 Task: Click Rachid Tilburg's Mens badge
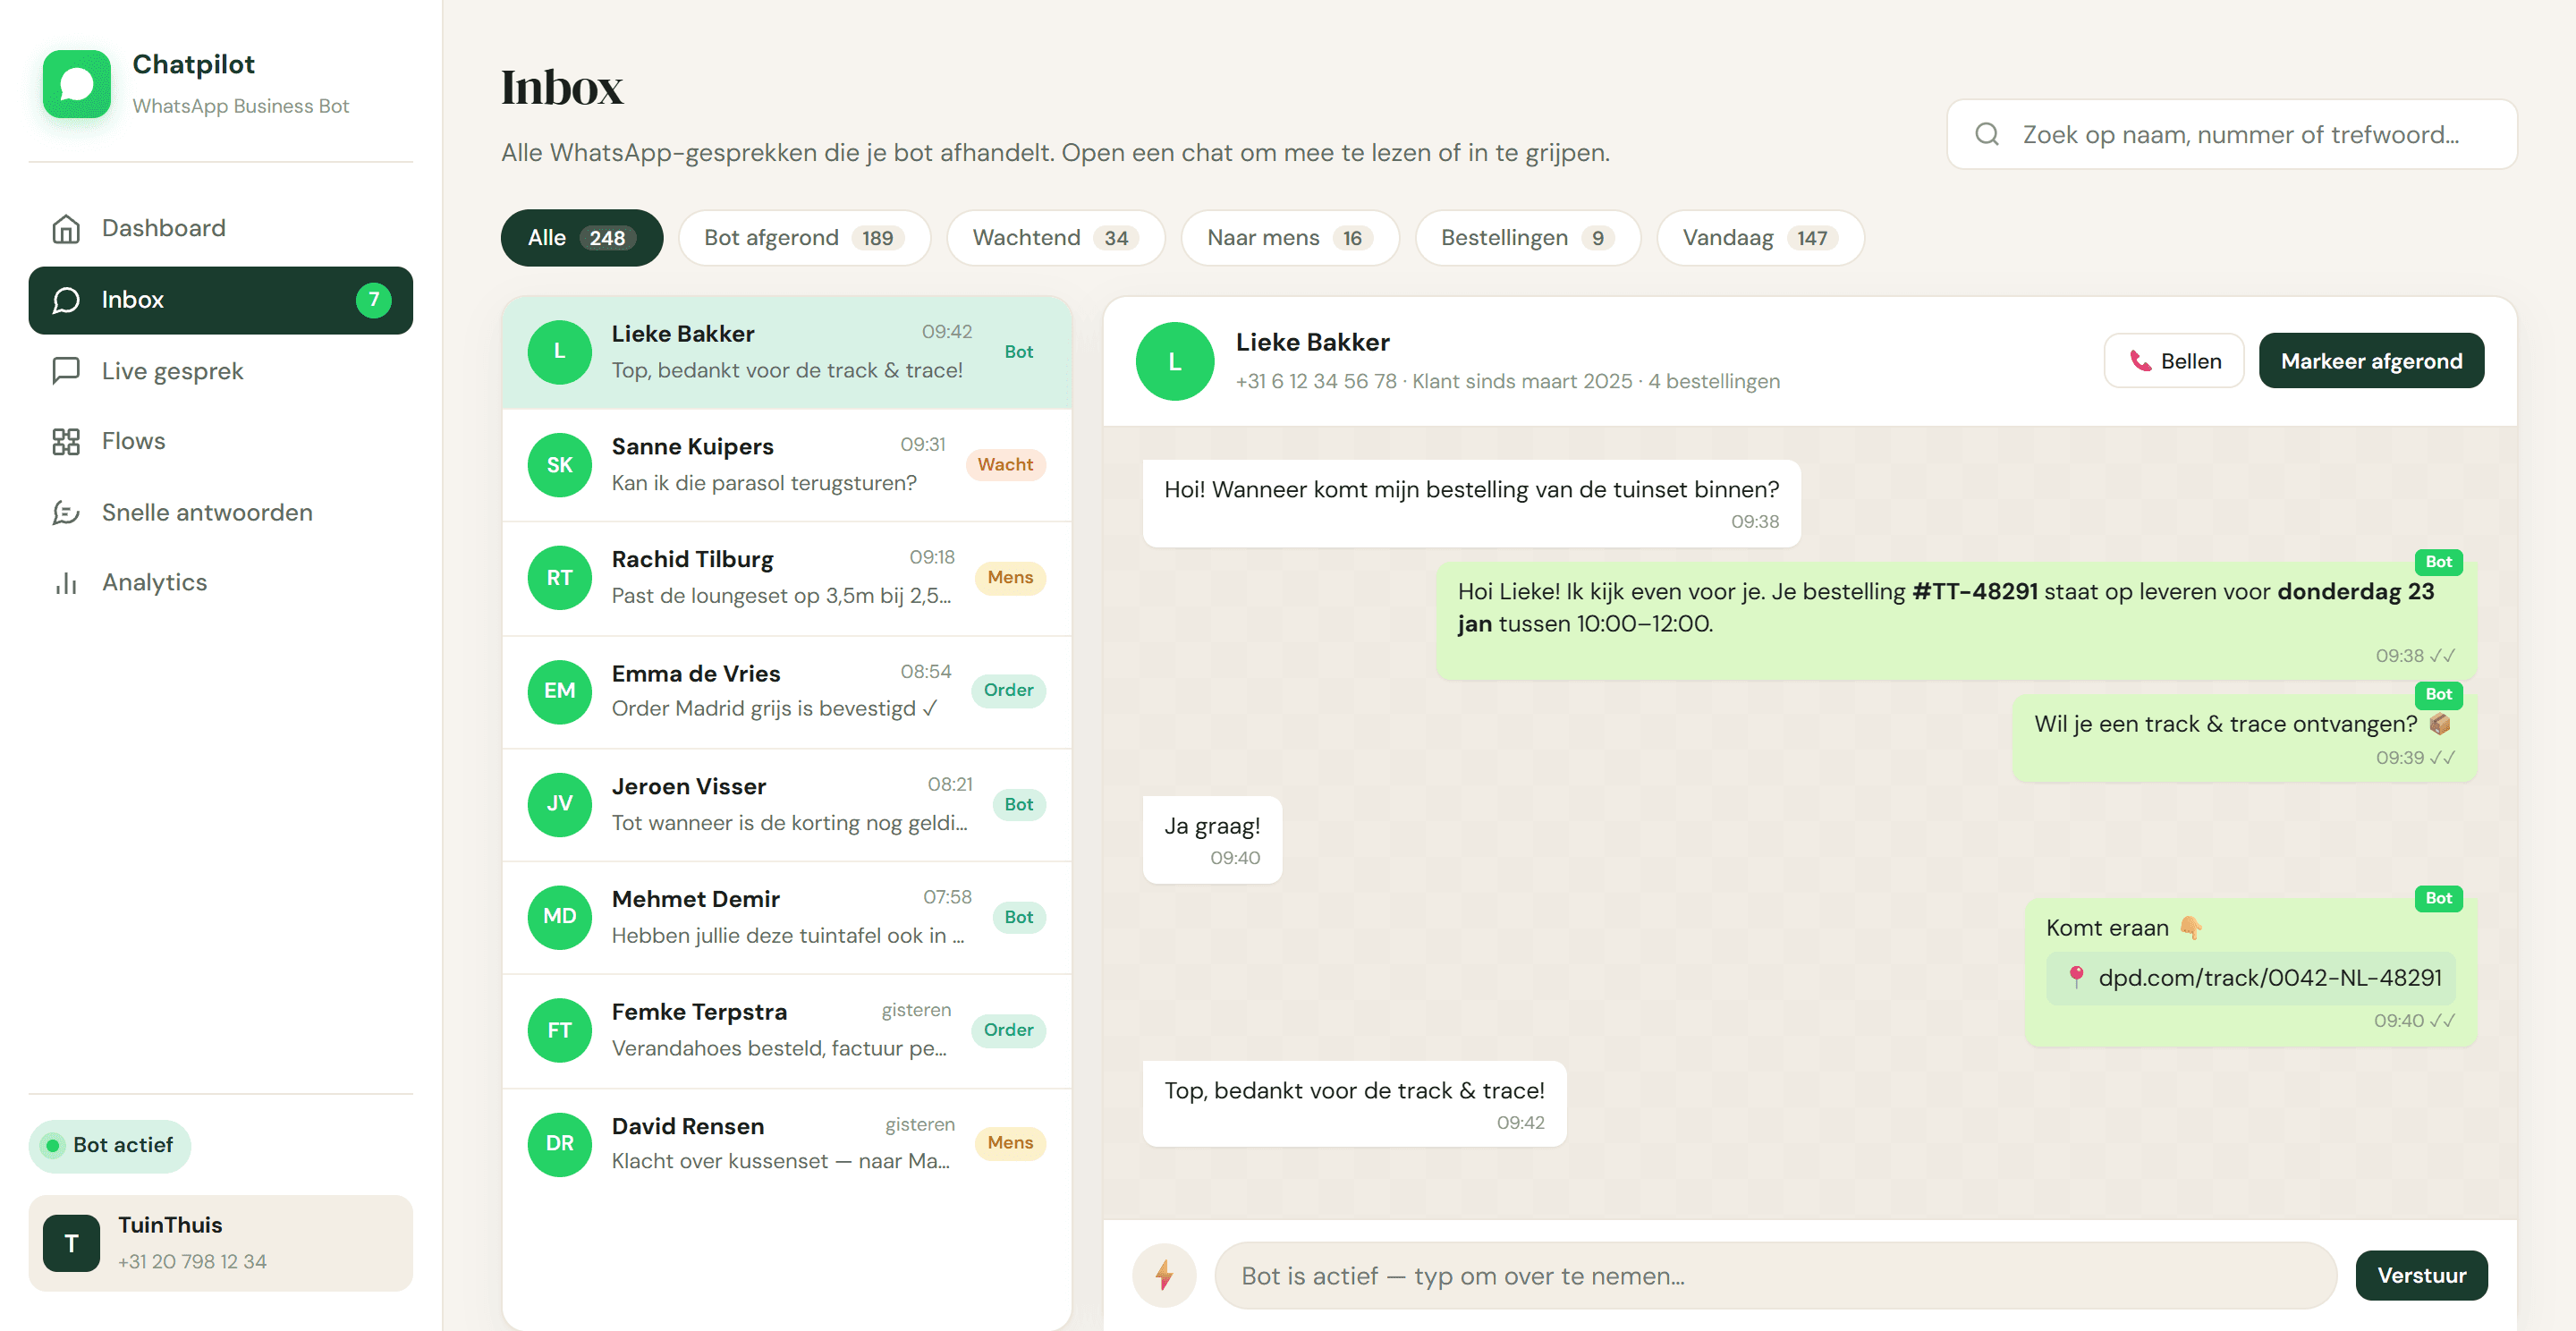coord(1010,578)
